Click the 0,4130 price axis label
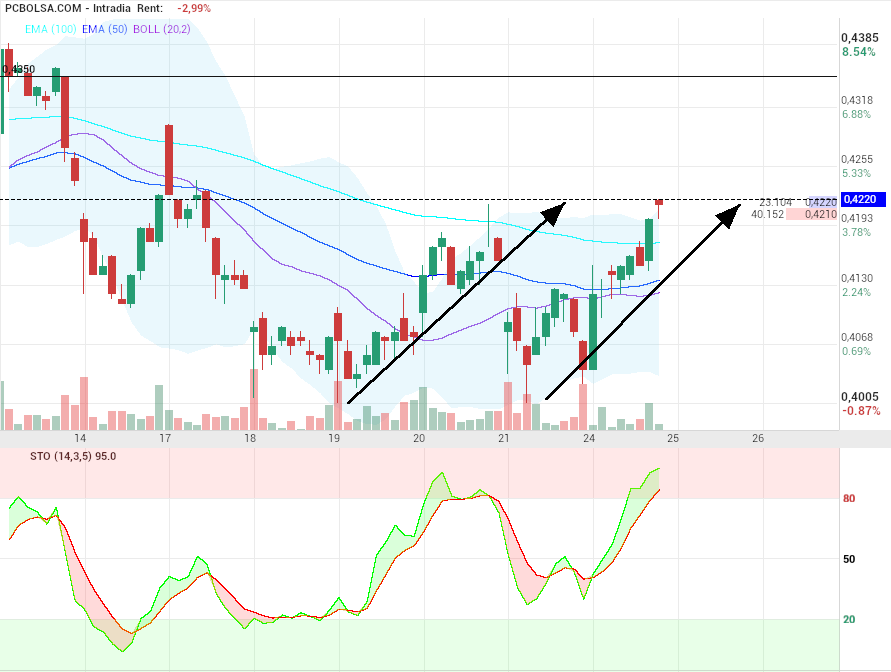891x672 pixels. pyautogui.click(x=857, y=278)
